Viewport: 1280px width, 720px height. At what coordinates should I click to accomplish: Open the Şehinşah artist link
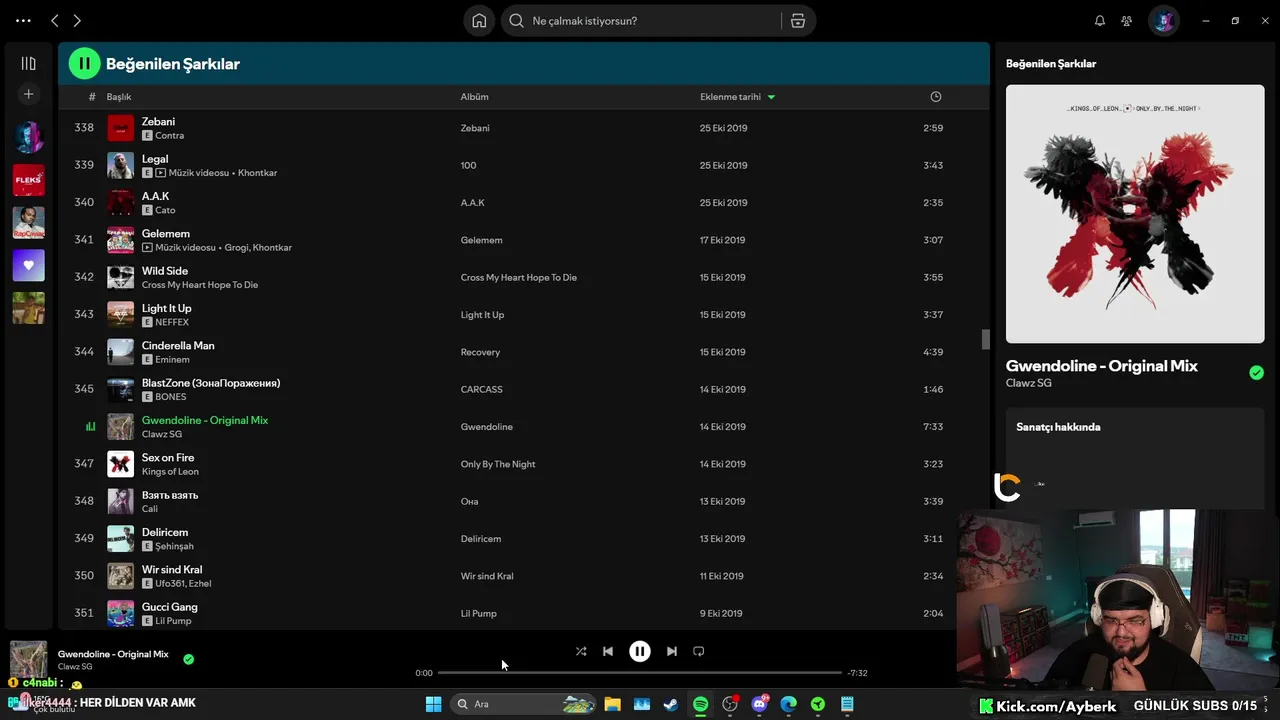(174, 547)
